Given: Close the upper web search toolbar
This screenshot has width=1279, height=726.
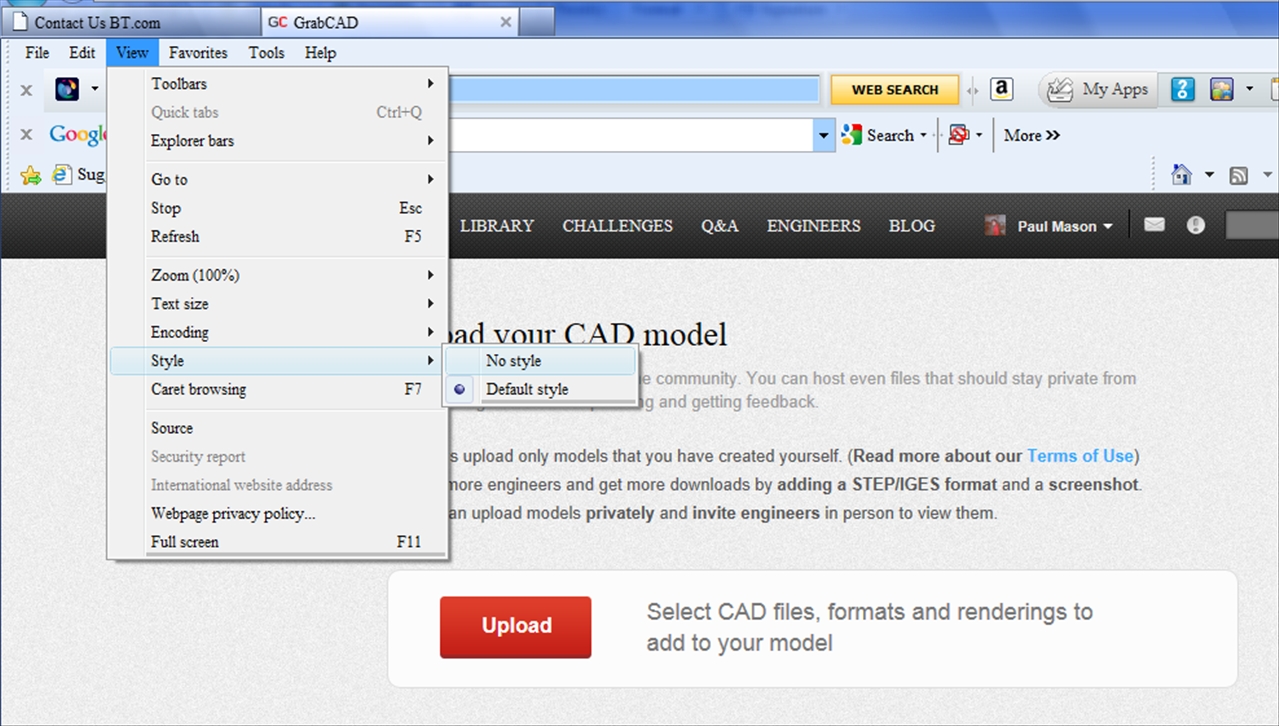Looking at the screenshot, I should click(x=27, y=90).
